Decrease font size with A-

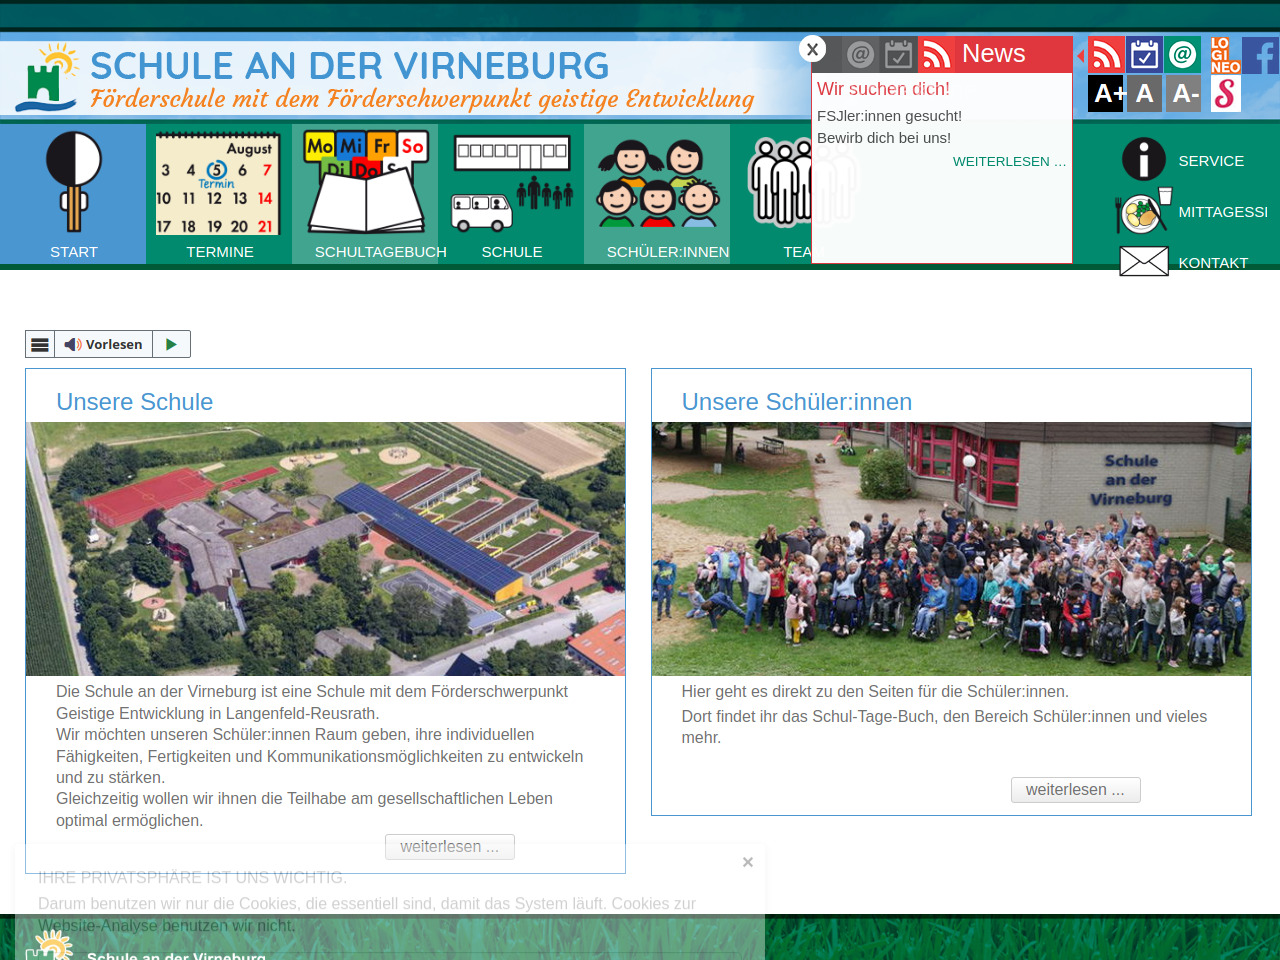click(1184, 94)
